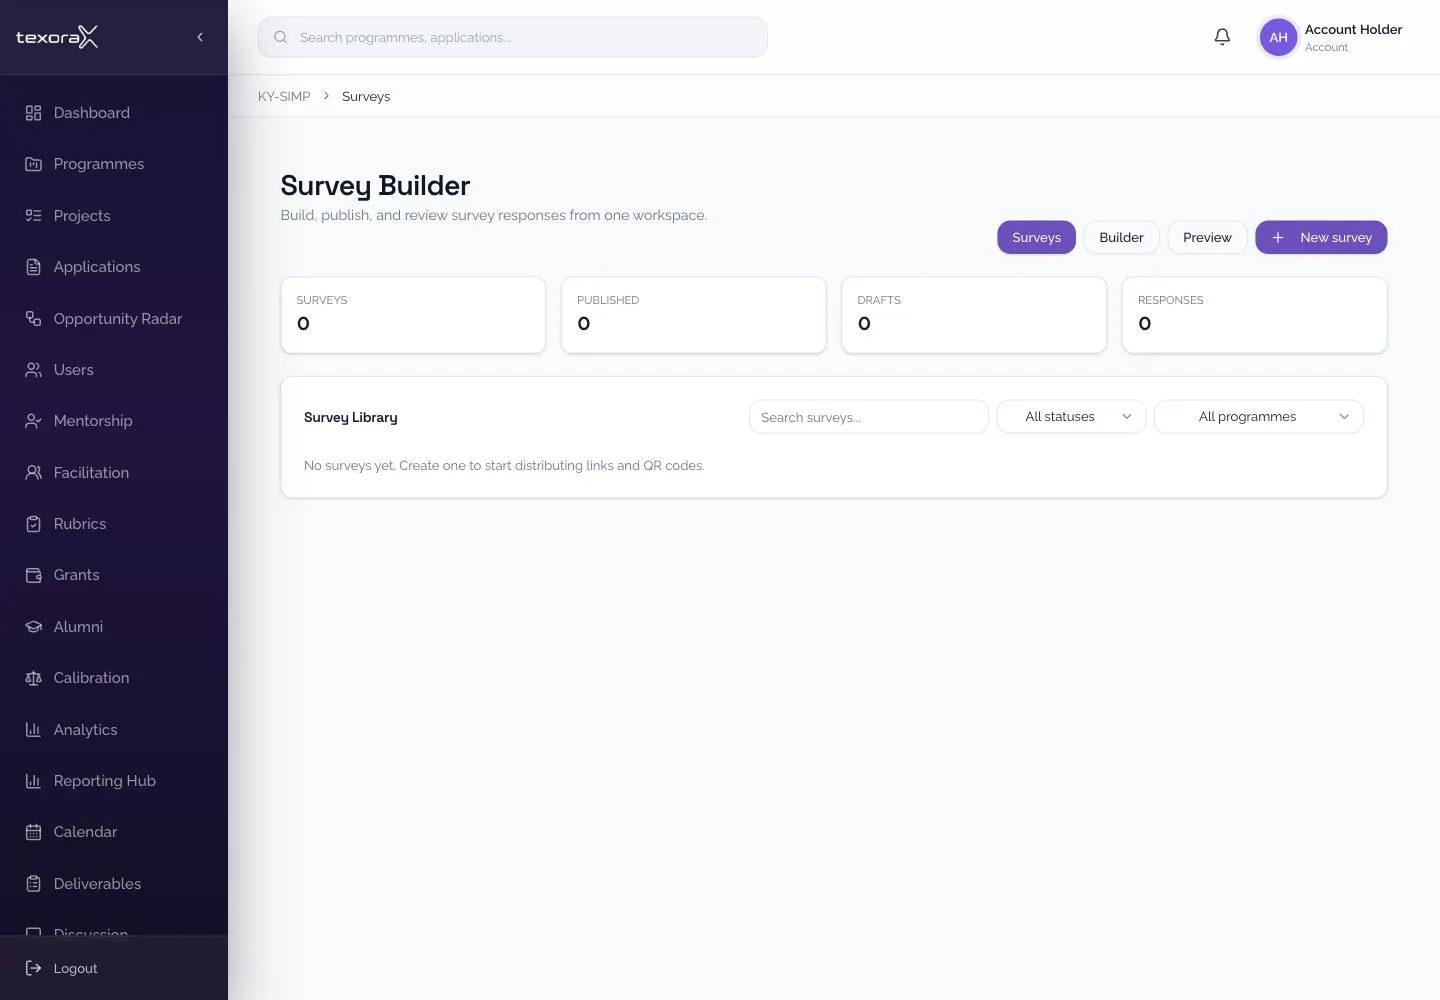Select the Projects list icon
Viewport: 1440px width, 1000px height.
coord(33,216)
